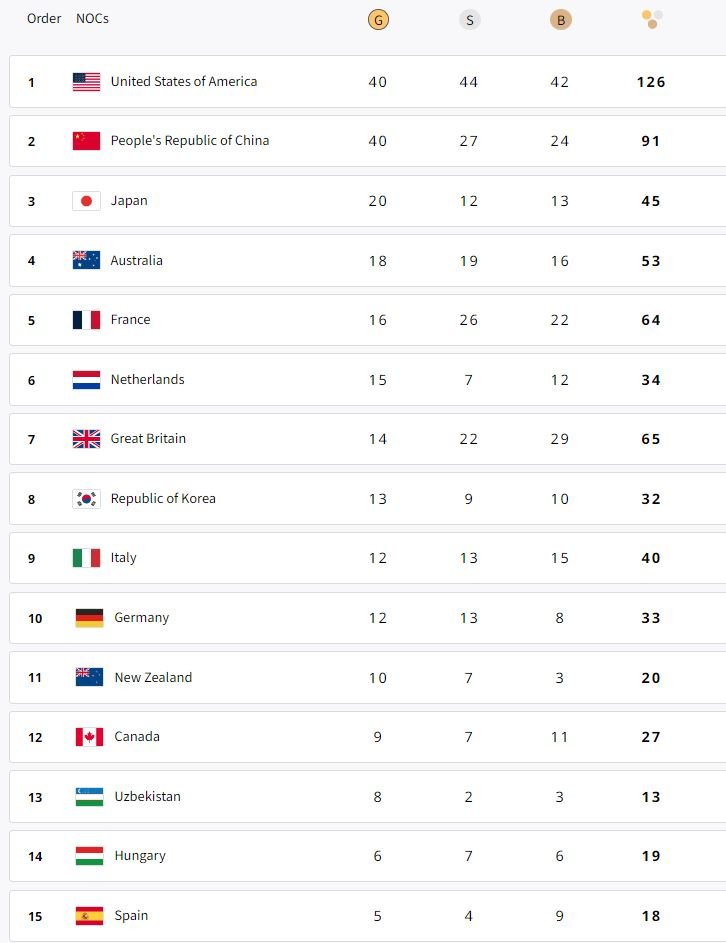Click the gold medal G header icon
726x943 pixels.
[x=378, y=20]
